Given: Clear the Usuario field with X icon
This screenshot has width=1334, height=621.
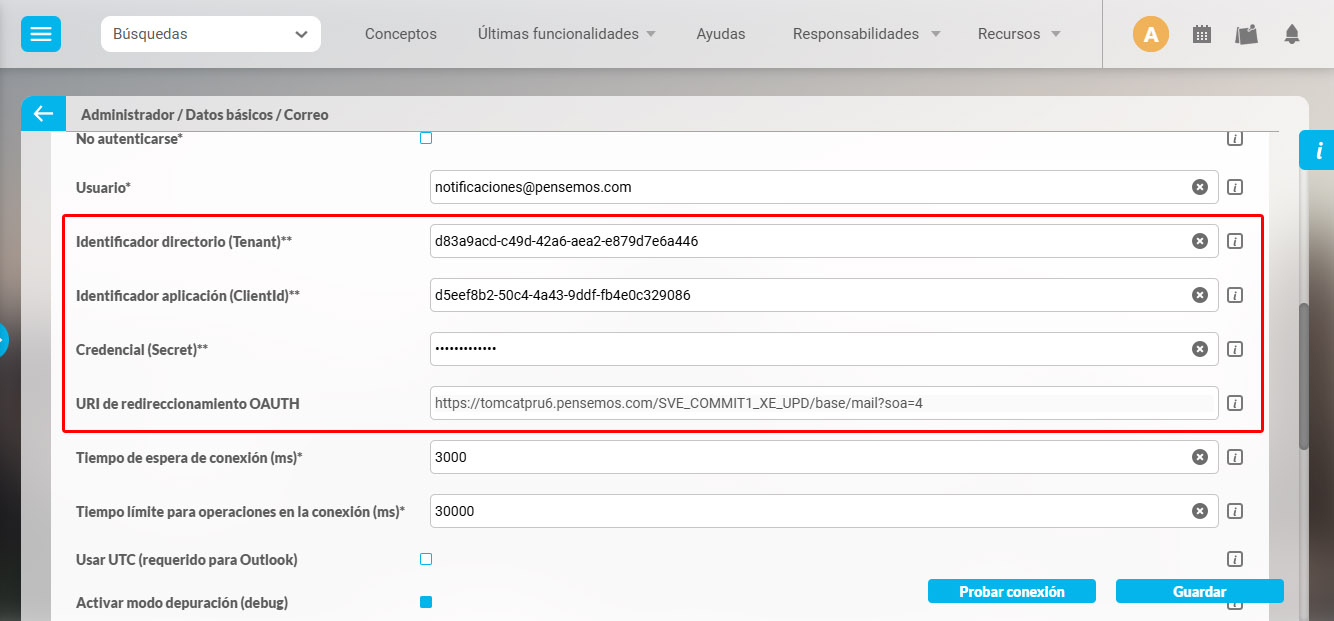Looking at the screenshot, I should 1199,187.
